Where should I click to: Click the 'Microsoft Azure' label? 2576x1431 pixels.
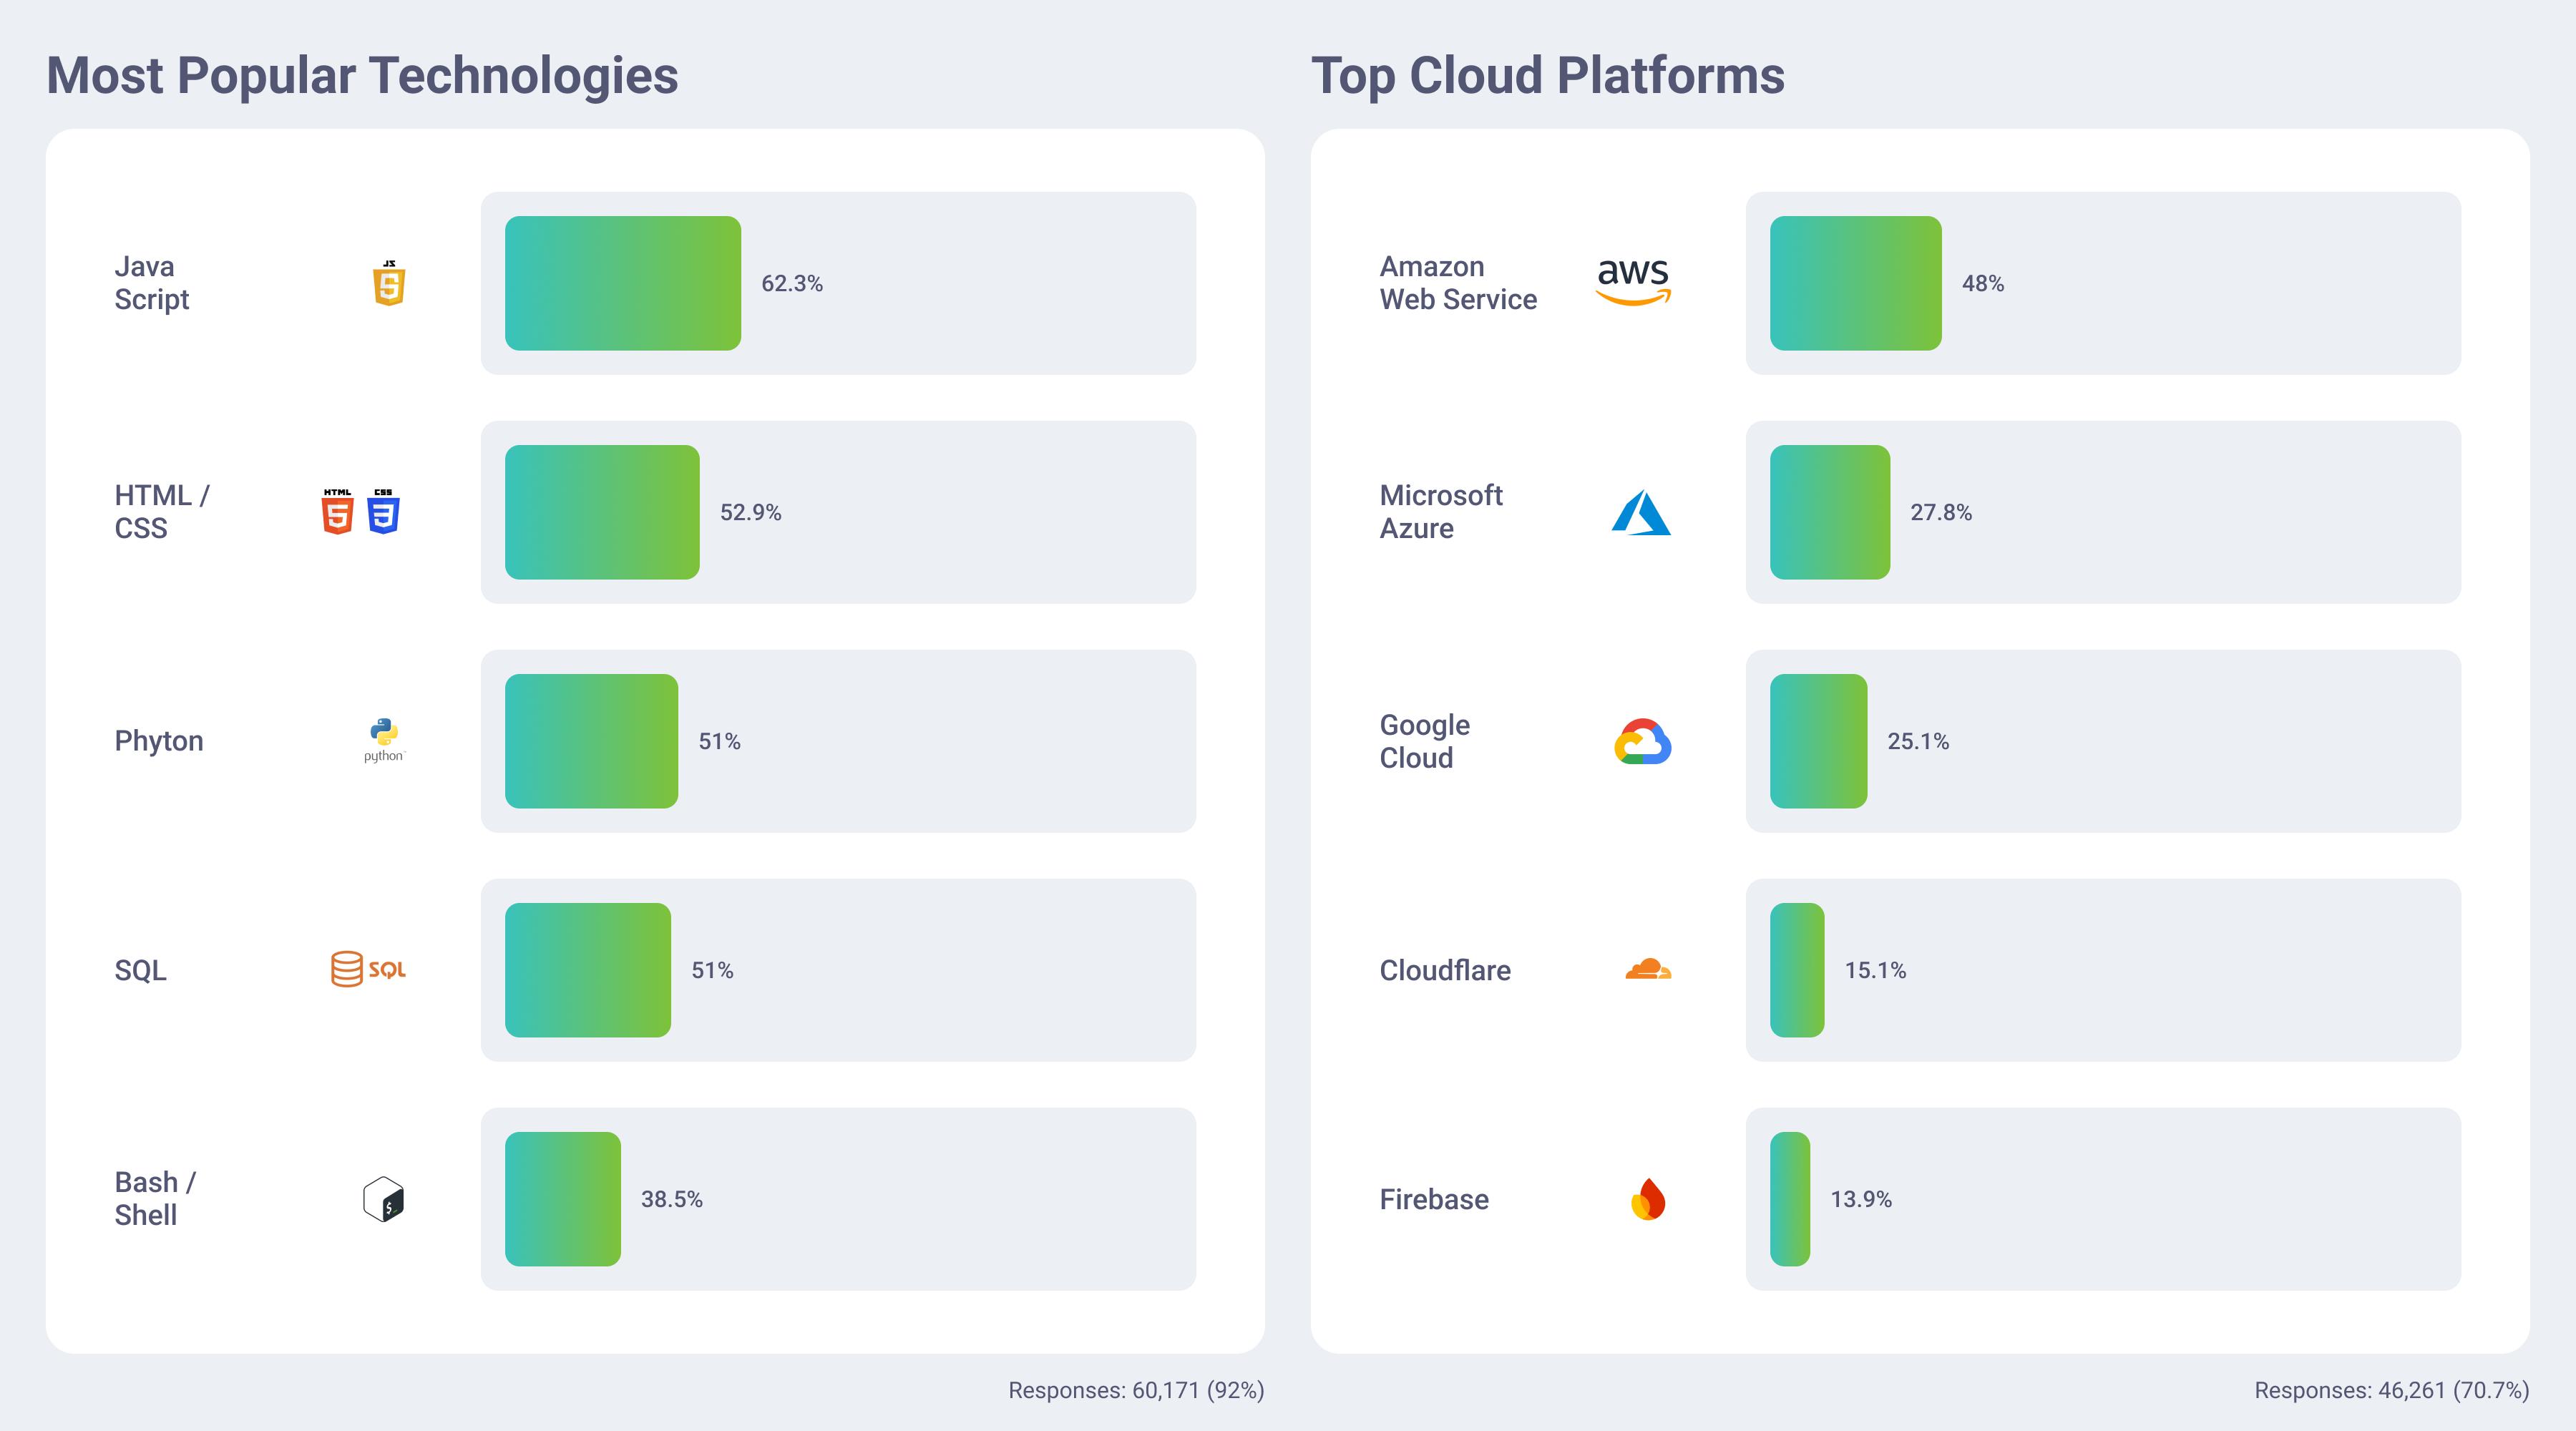tap(1441, 512)
